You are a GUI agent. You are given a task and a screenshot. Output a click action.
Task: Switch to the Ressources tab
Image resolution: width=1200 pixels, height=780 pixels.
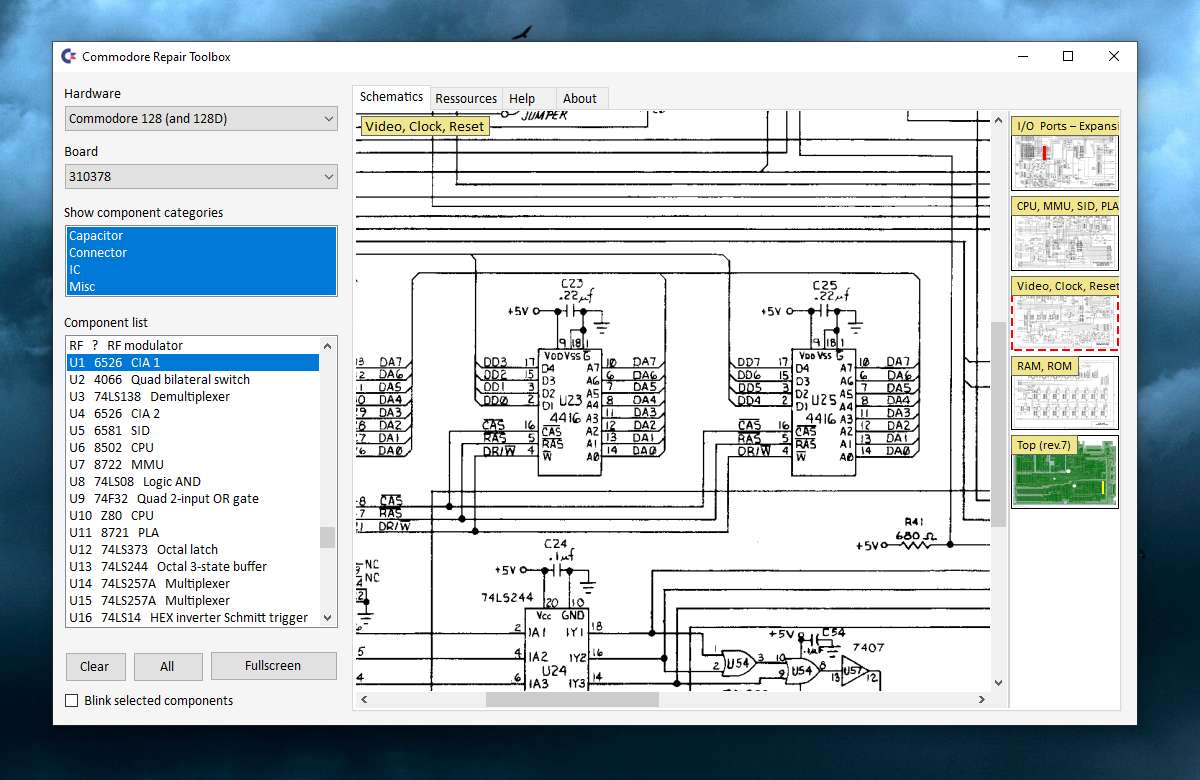(x=466, y=98)
